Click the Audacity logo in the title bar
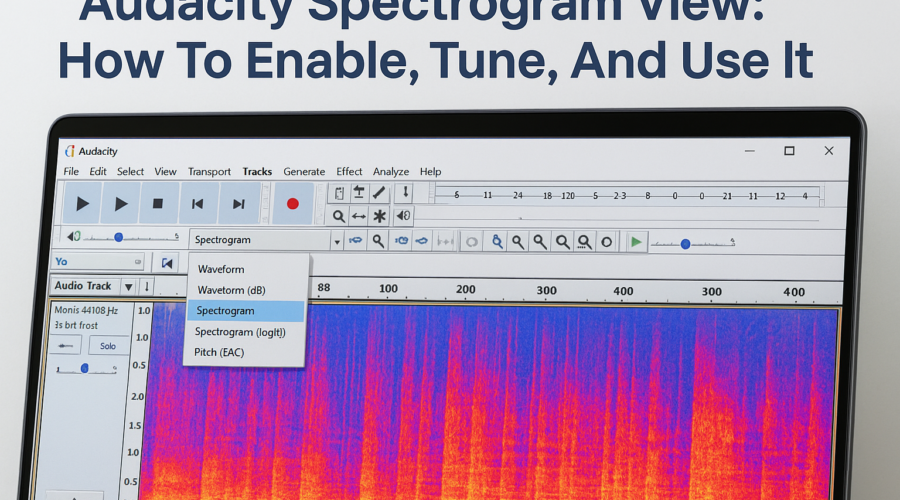The width and height of the screenshot is (900, 500). coord(70,151)
